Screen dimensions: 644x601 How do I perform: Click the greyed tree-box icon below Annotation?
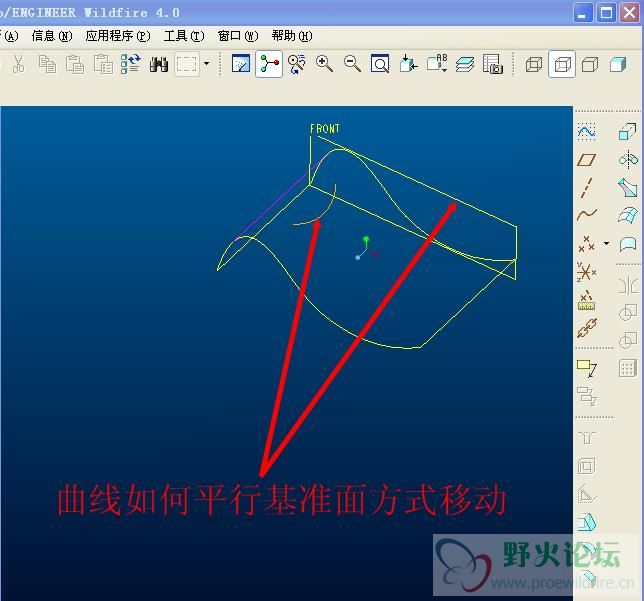(586, 396)
